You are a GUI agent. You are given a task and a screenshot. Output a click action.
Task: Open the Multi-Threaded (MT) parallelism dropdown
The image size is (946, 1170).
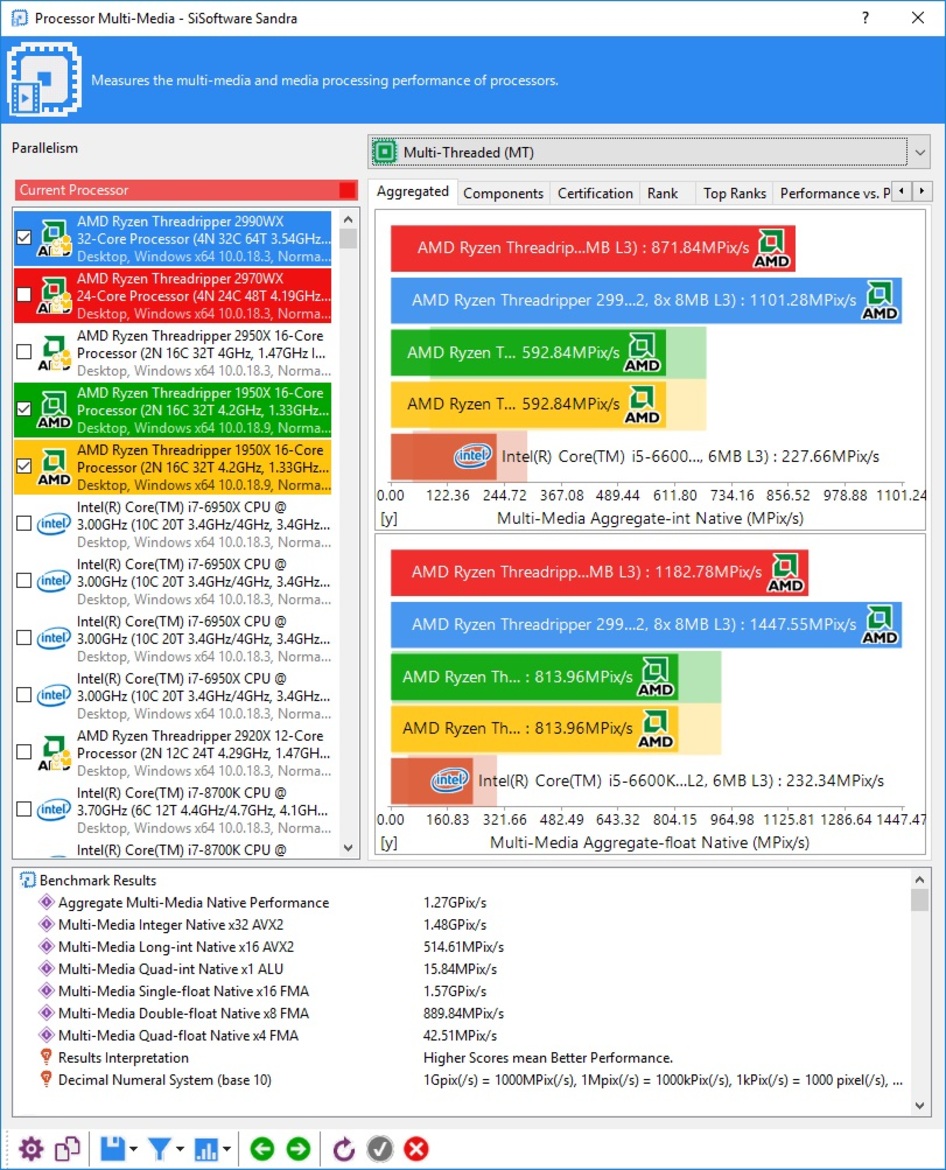click(x=649, y=152)
